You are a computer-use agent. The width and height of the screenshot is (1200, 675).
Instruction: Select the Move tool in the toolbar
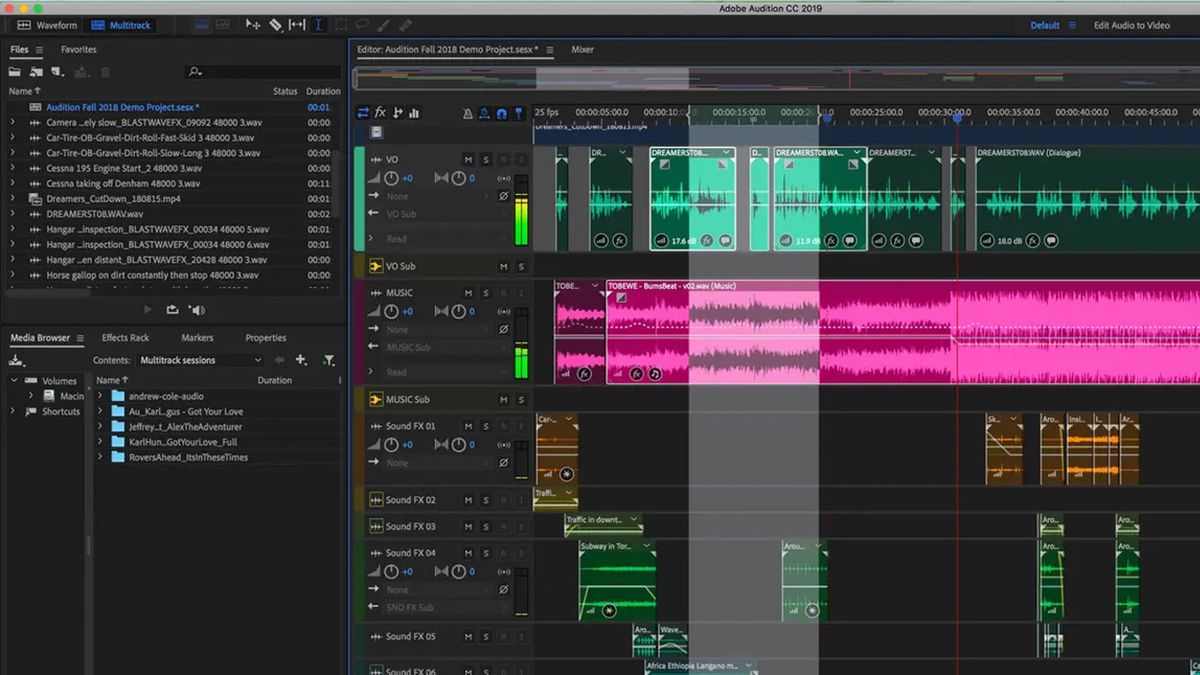(253, 24)
